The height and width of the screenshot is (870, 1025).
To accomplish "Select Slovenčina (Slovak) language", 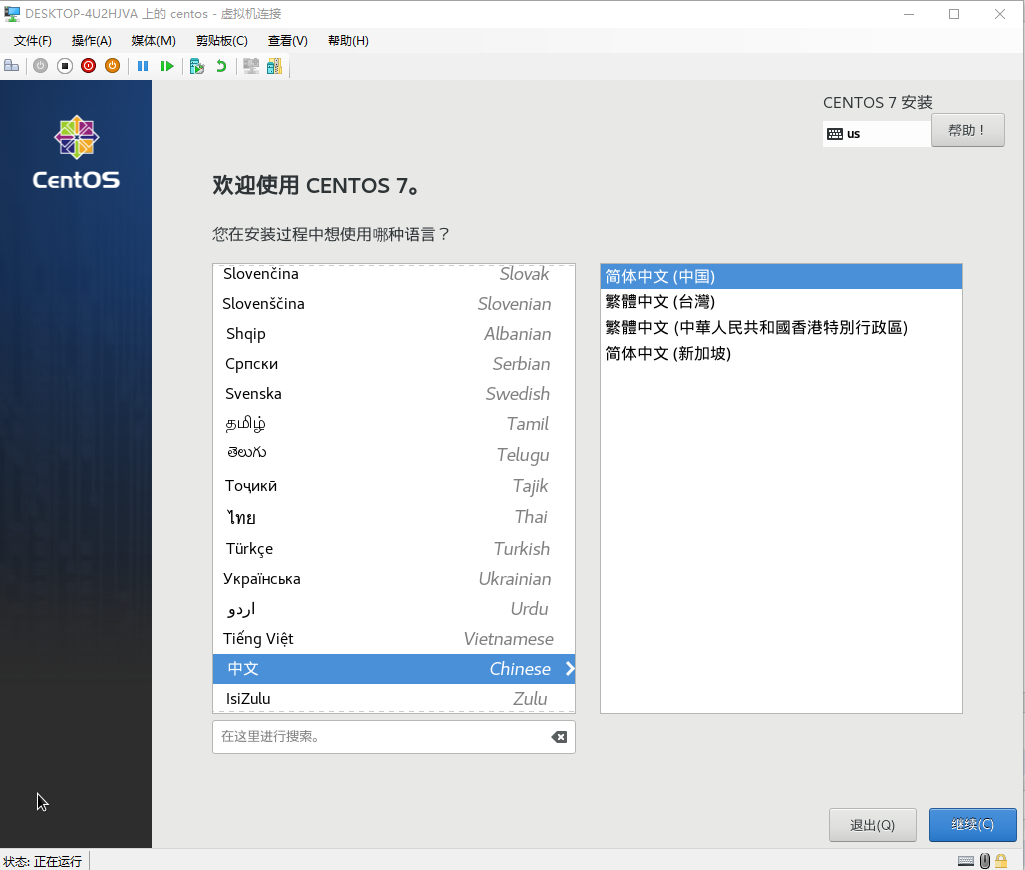I will pyautogui.click(x=394, y=274).
